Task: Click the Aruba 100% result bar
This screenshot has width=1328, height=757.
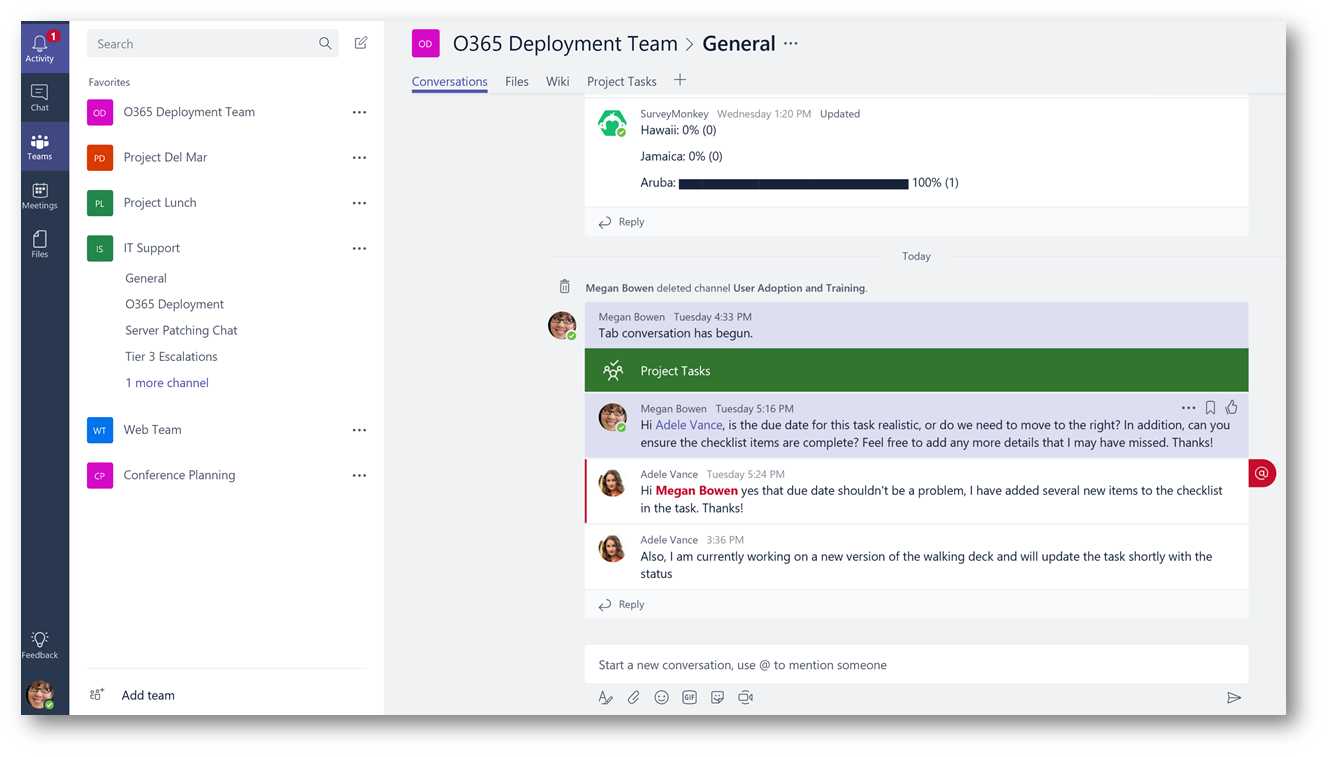Action: [x=793, y=184]
